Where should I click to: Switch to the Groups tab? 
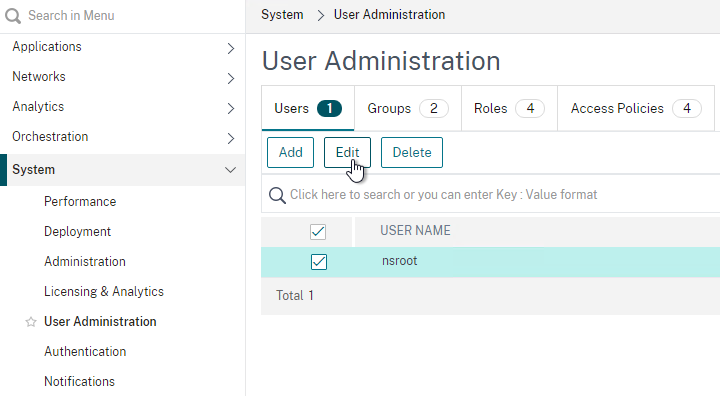(x=408, y=108)
